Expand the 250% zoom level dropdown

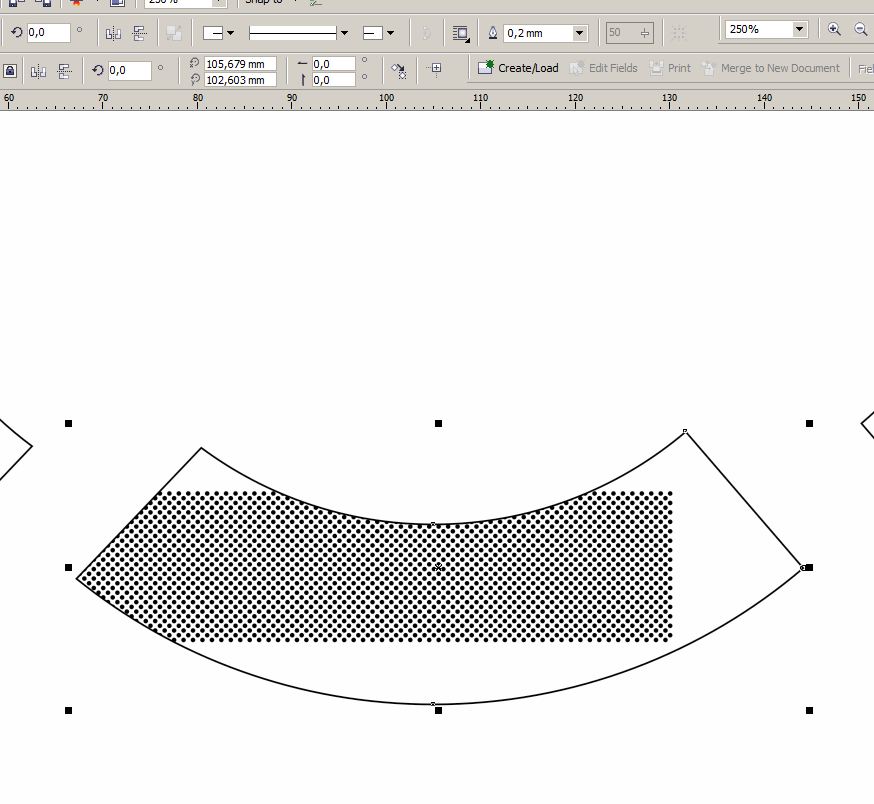click(799, 29)
